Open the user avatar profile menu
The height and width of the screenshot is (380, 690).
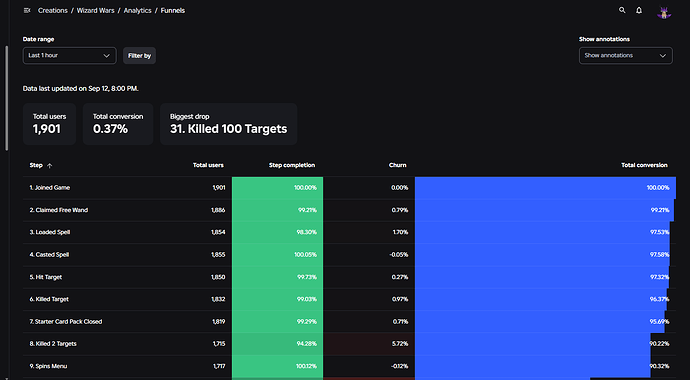point(664,11)
